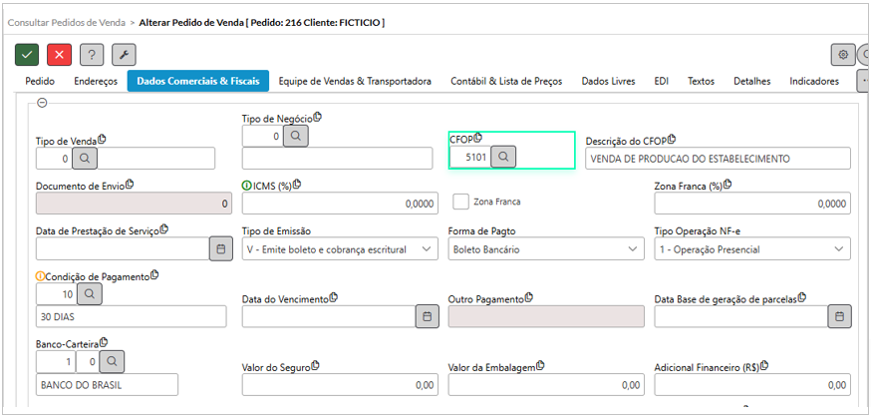
Task: Click the Valor do Seguro input field
Action: coord(340,385)
